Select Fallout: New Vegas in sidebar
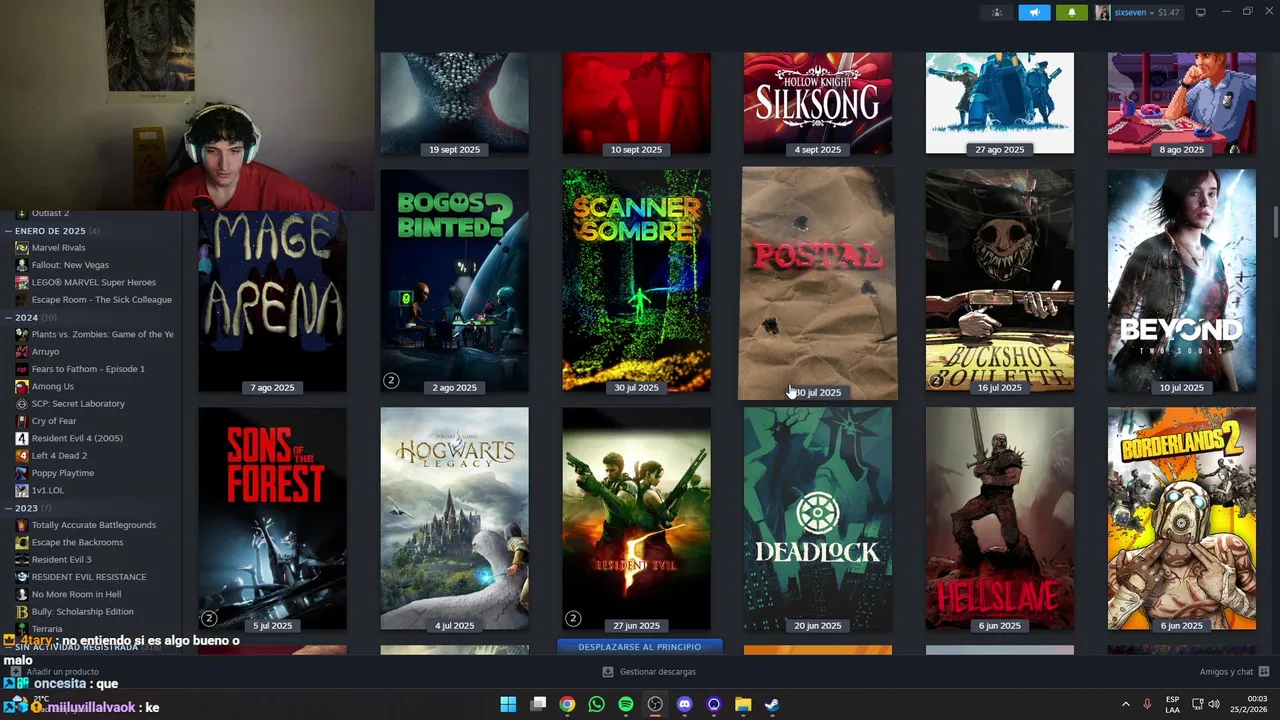The image size is (1280, 720). (70, 265)
